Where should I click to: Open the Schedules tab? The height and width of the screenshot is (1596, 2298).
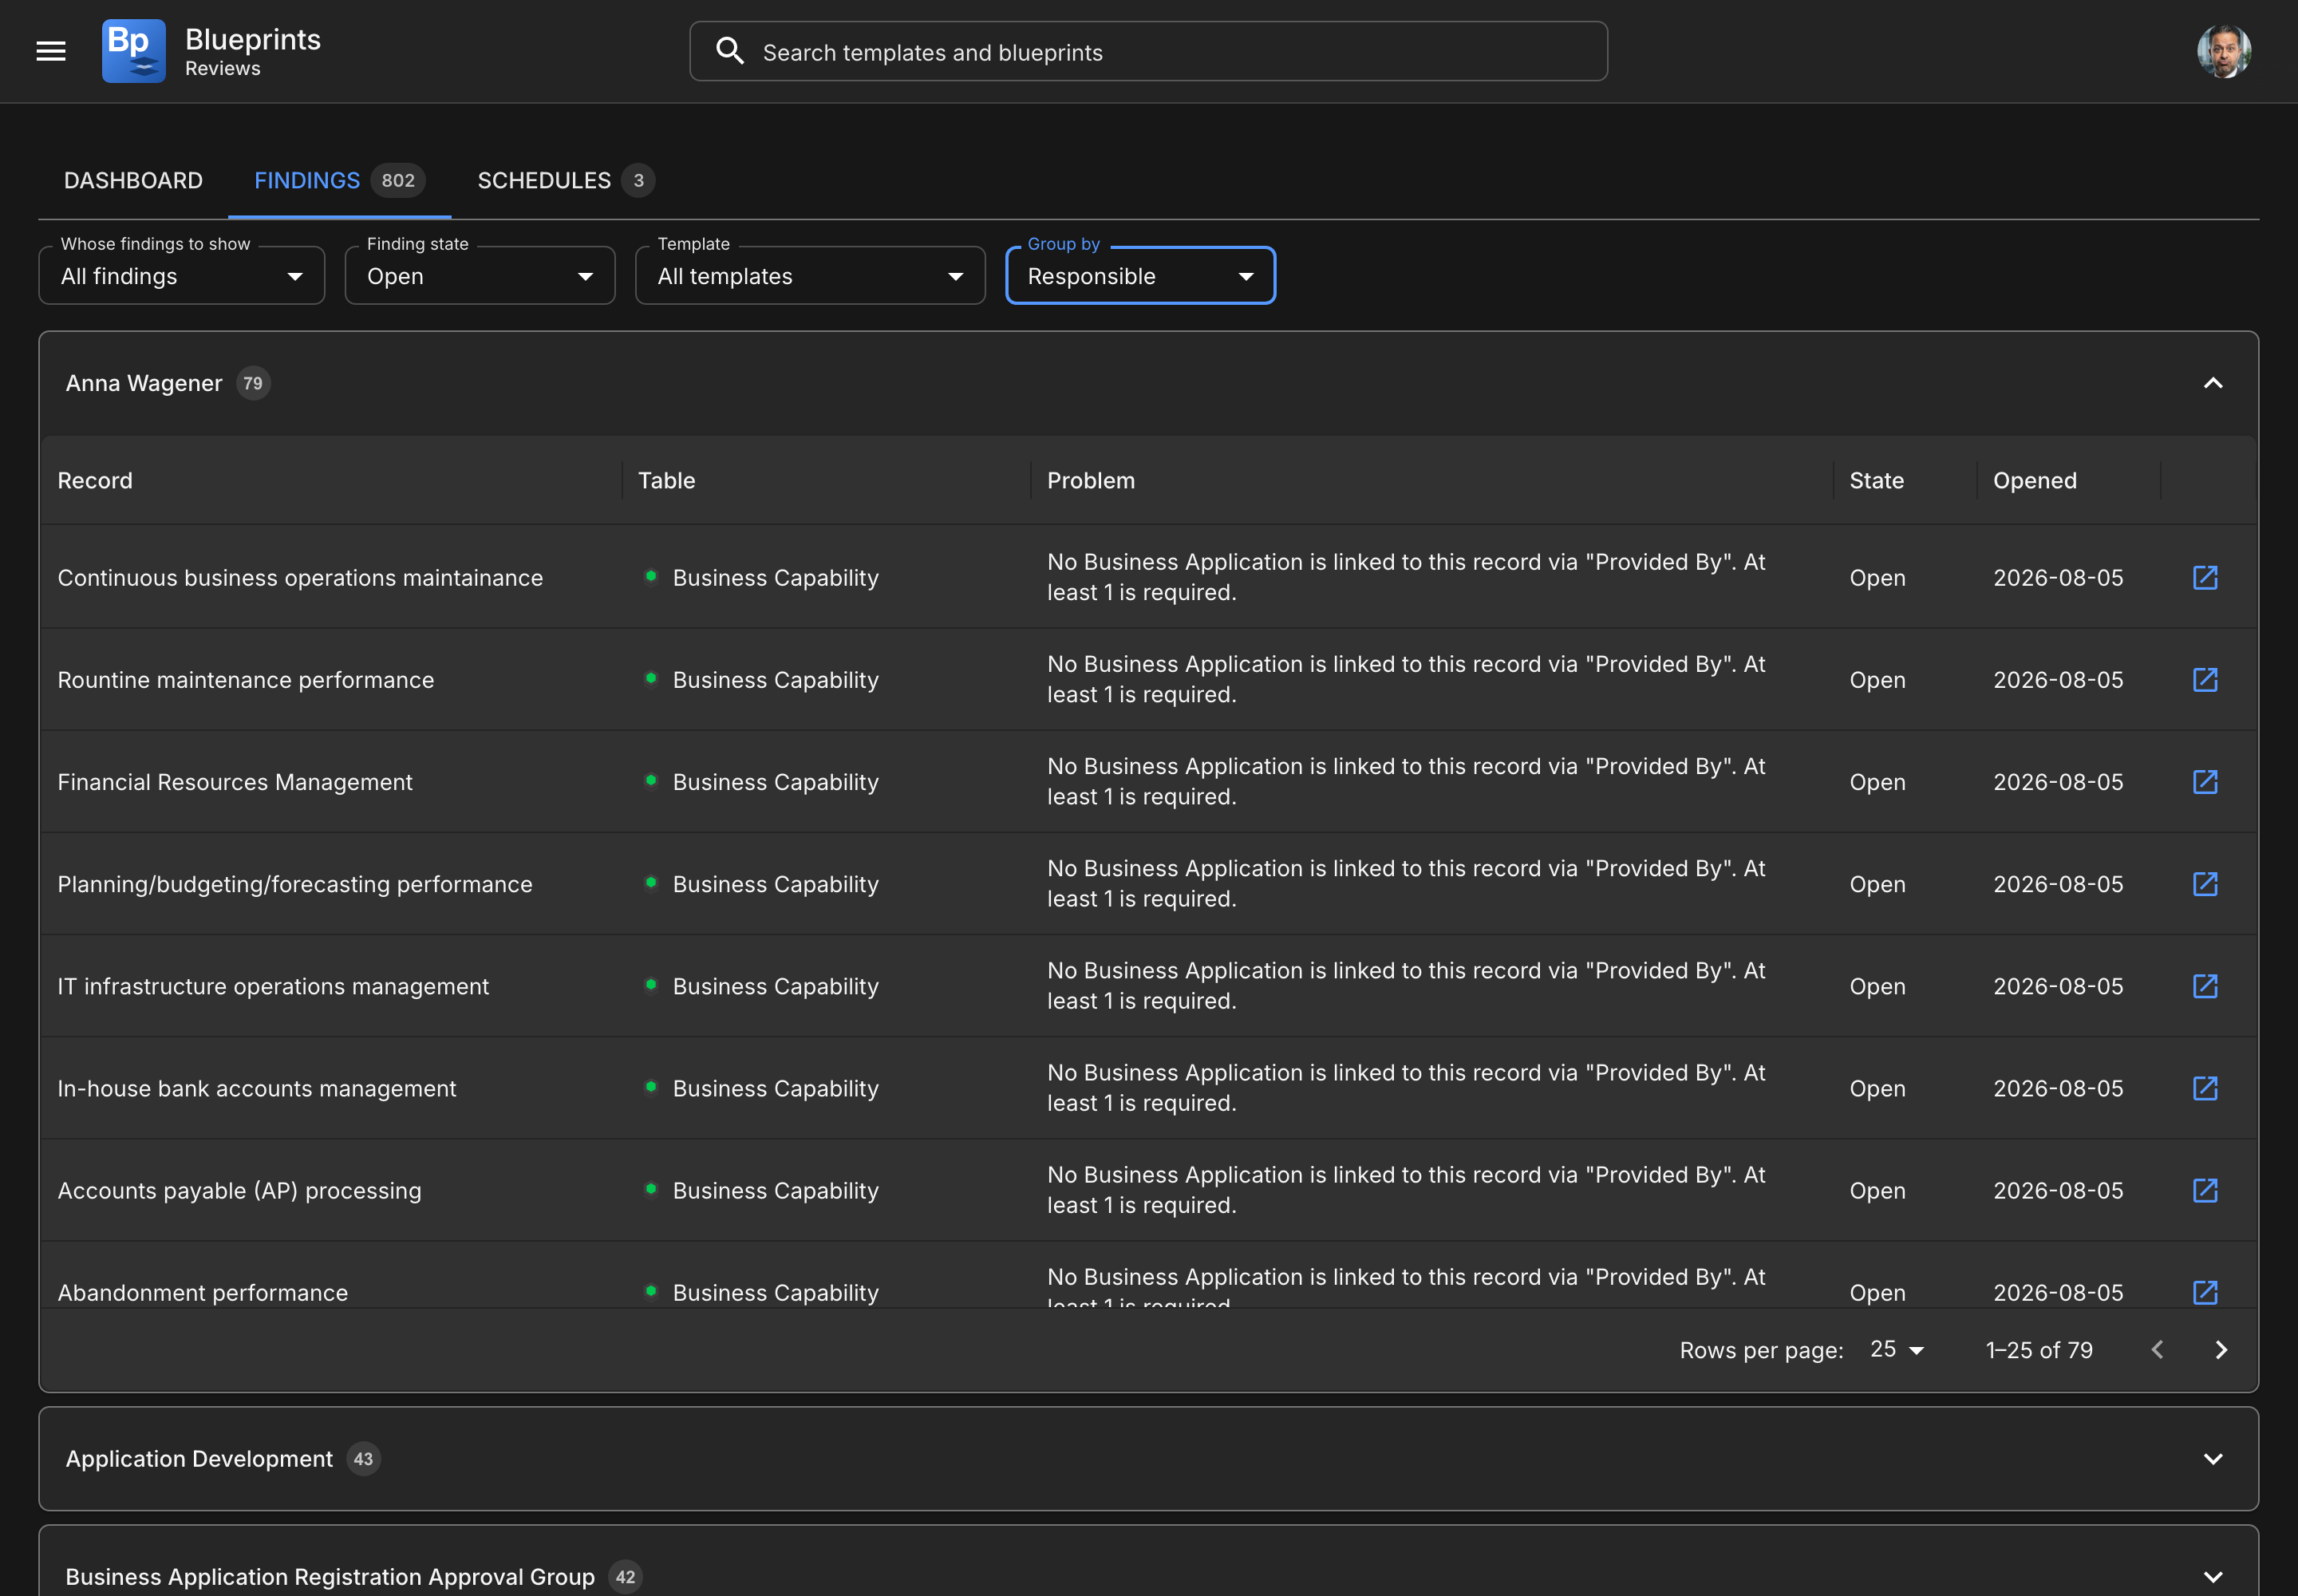click(x=565, y=180)
